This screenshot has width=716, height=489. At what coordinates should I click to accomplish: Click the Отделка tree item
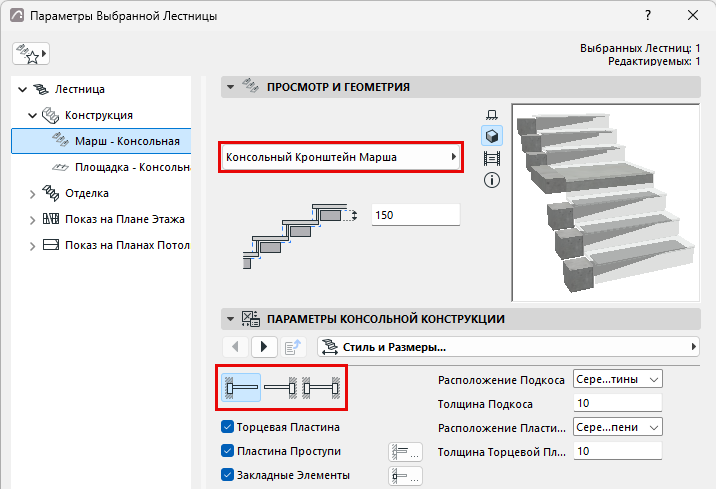tap(87, 194)
